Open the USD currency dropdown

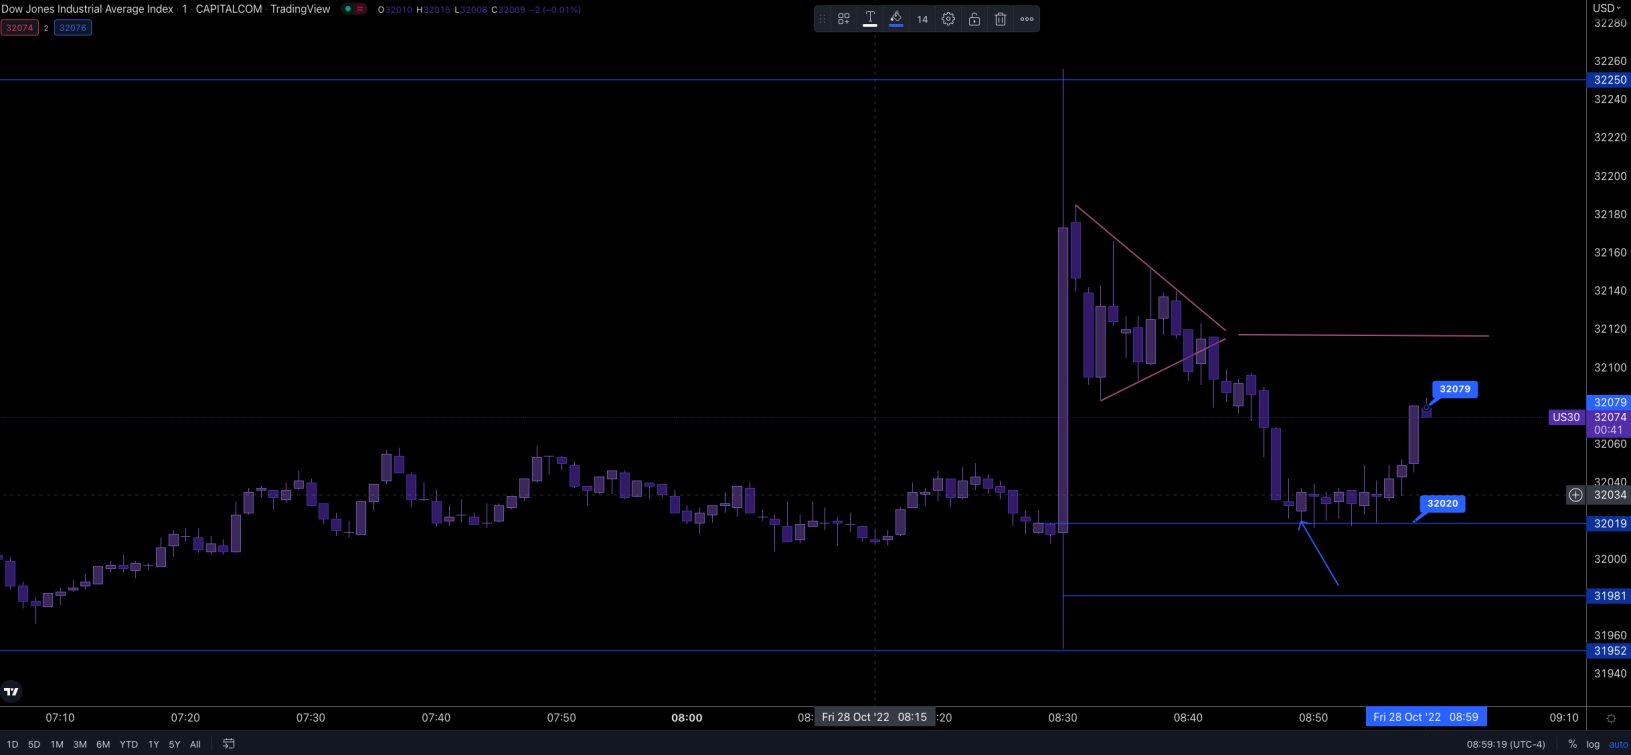pos(1607,8)
